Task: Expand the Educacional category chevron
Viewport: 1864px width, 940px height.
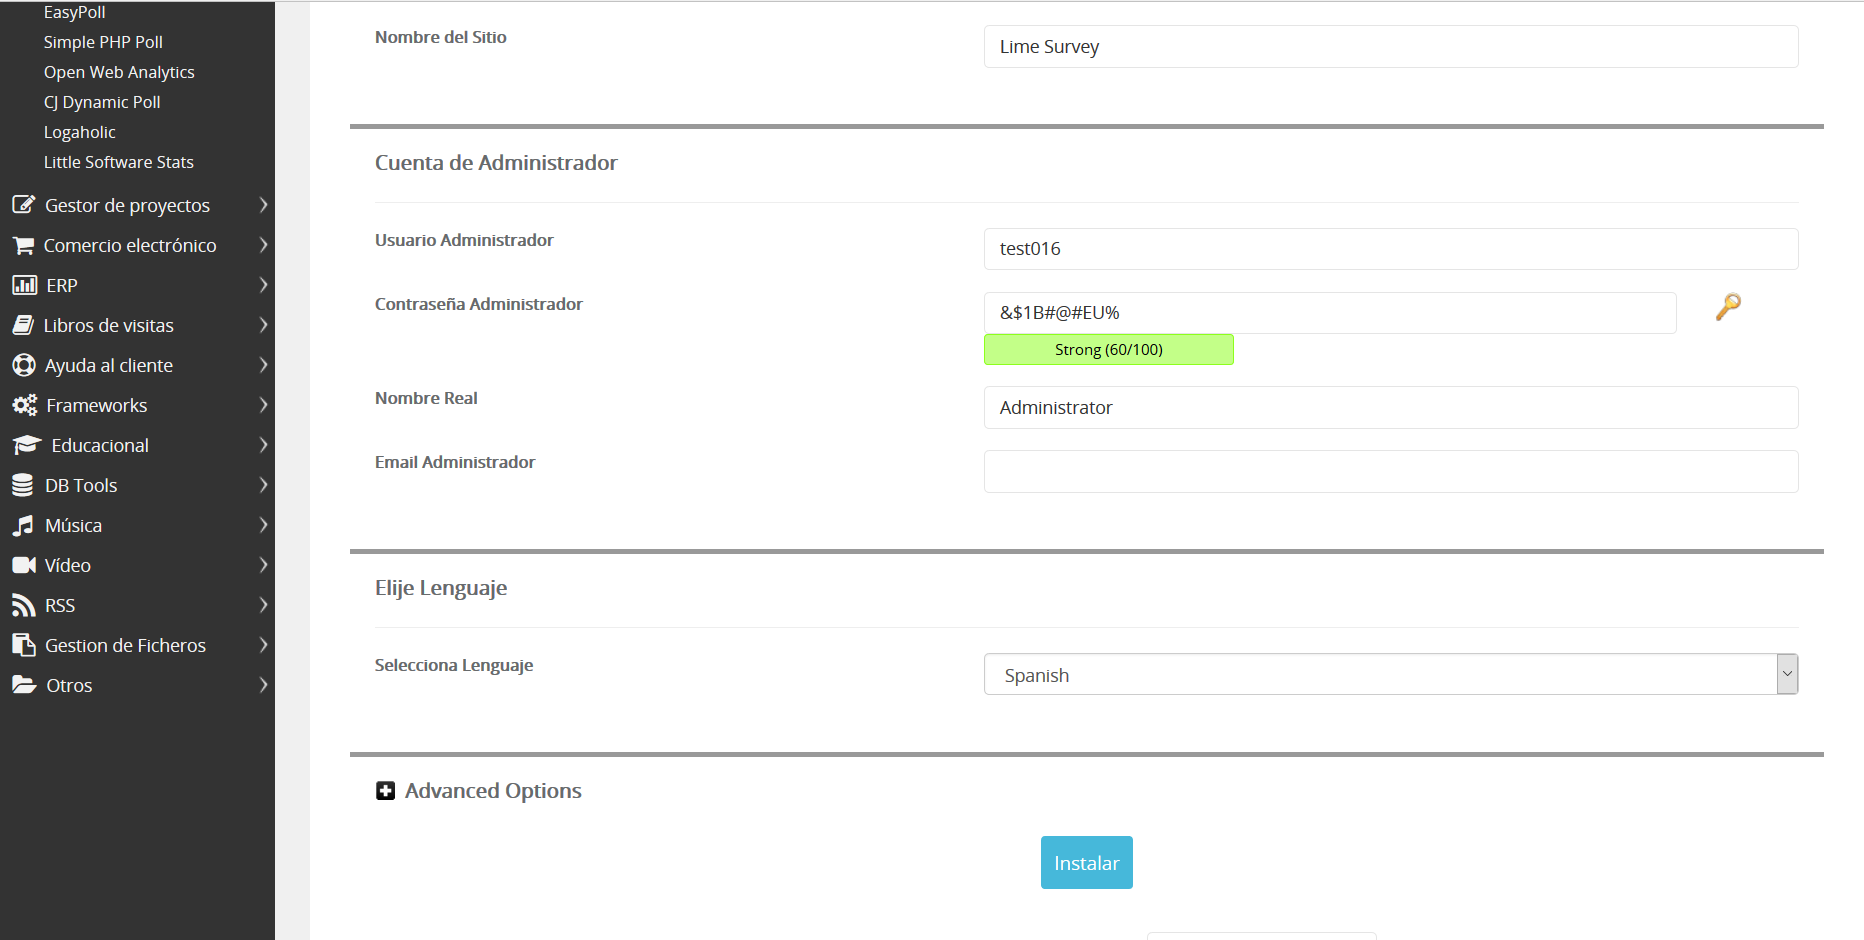Action: point(263,445)
